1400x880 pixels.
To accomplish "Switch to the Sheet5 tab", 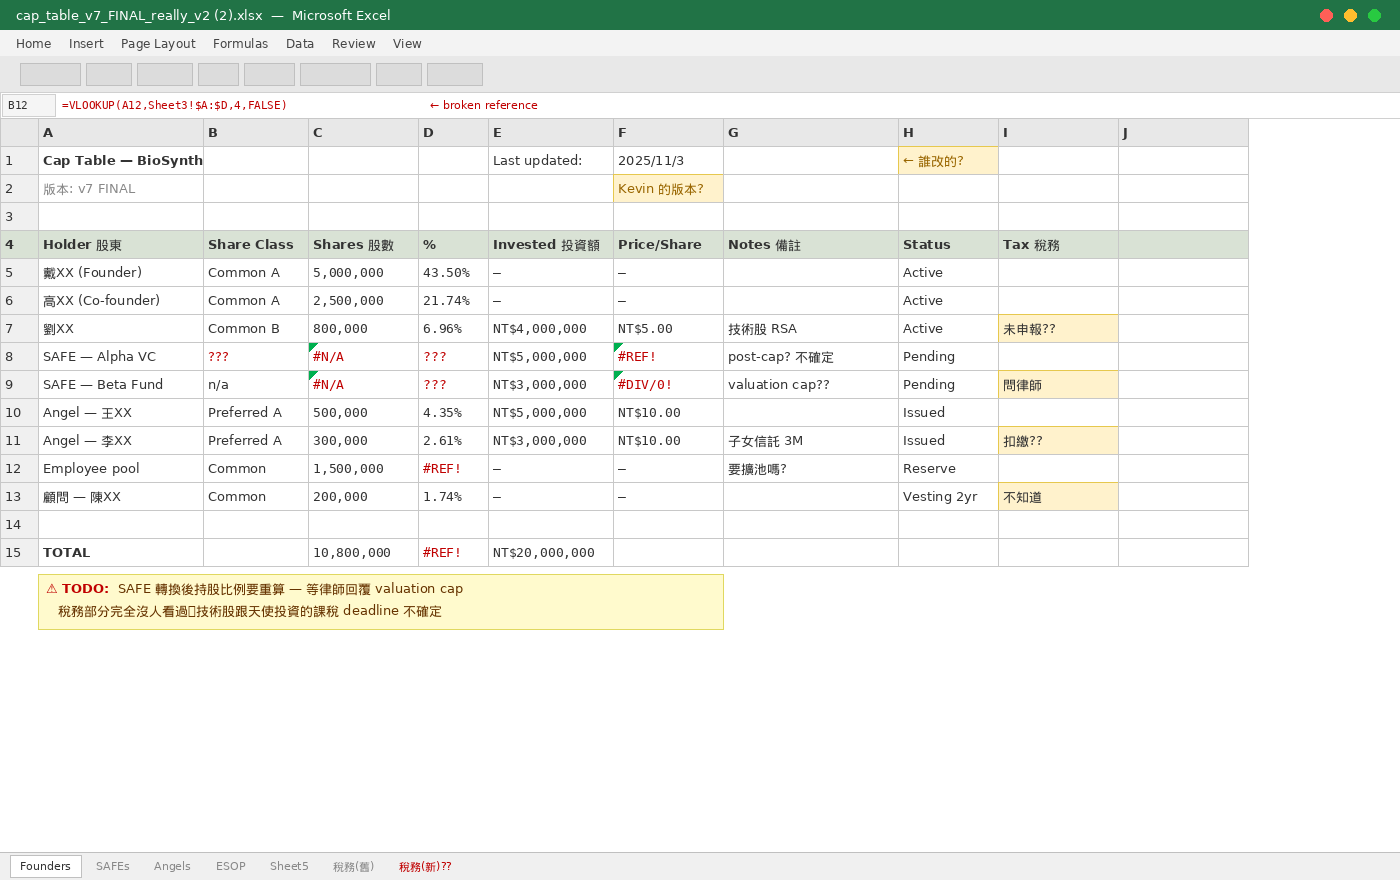I will [x=289, y=866].
